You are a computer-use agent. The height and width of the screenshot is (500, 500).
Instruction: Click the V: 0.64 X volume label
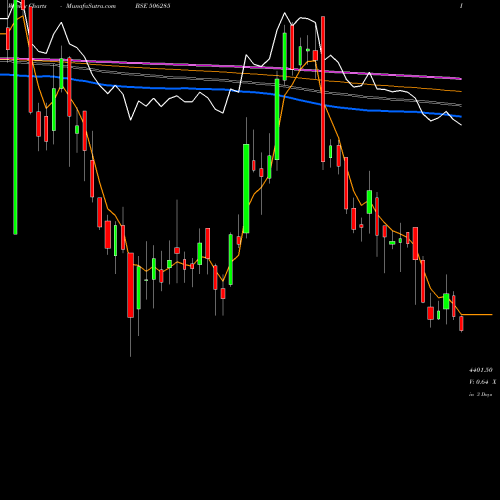482,382
